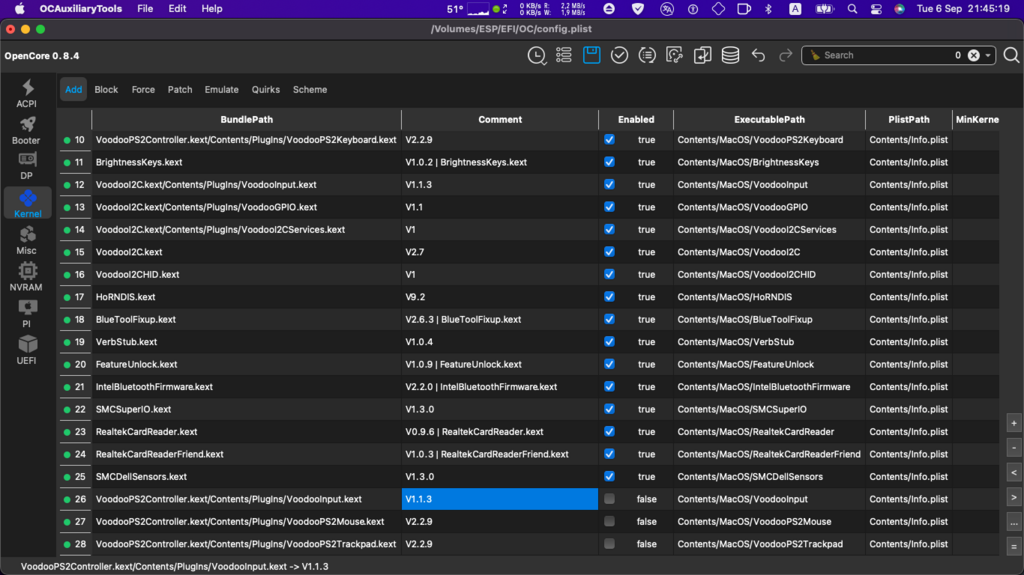1024x575 pixels.
Task: Disable the SMCDellSensors.kext checkbox
Action: 609,477
